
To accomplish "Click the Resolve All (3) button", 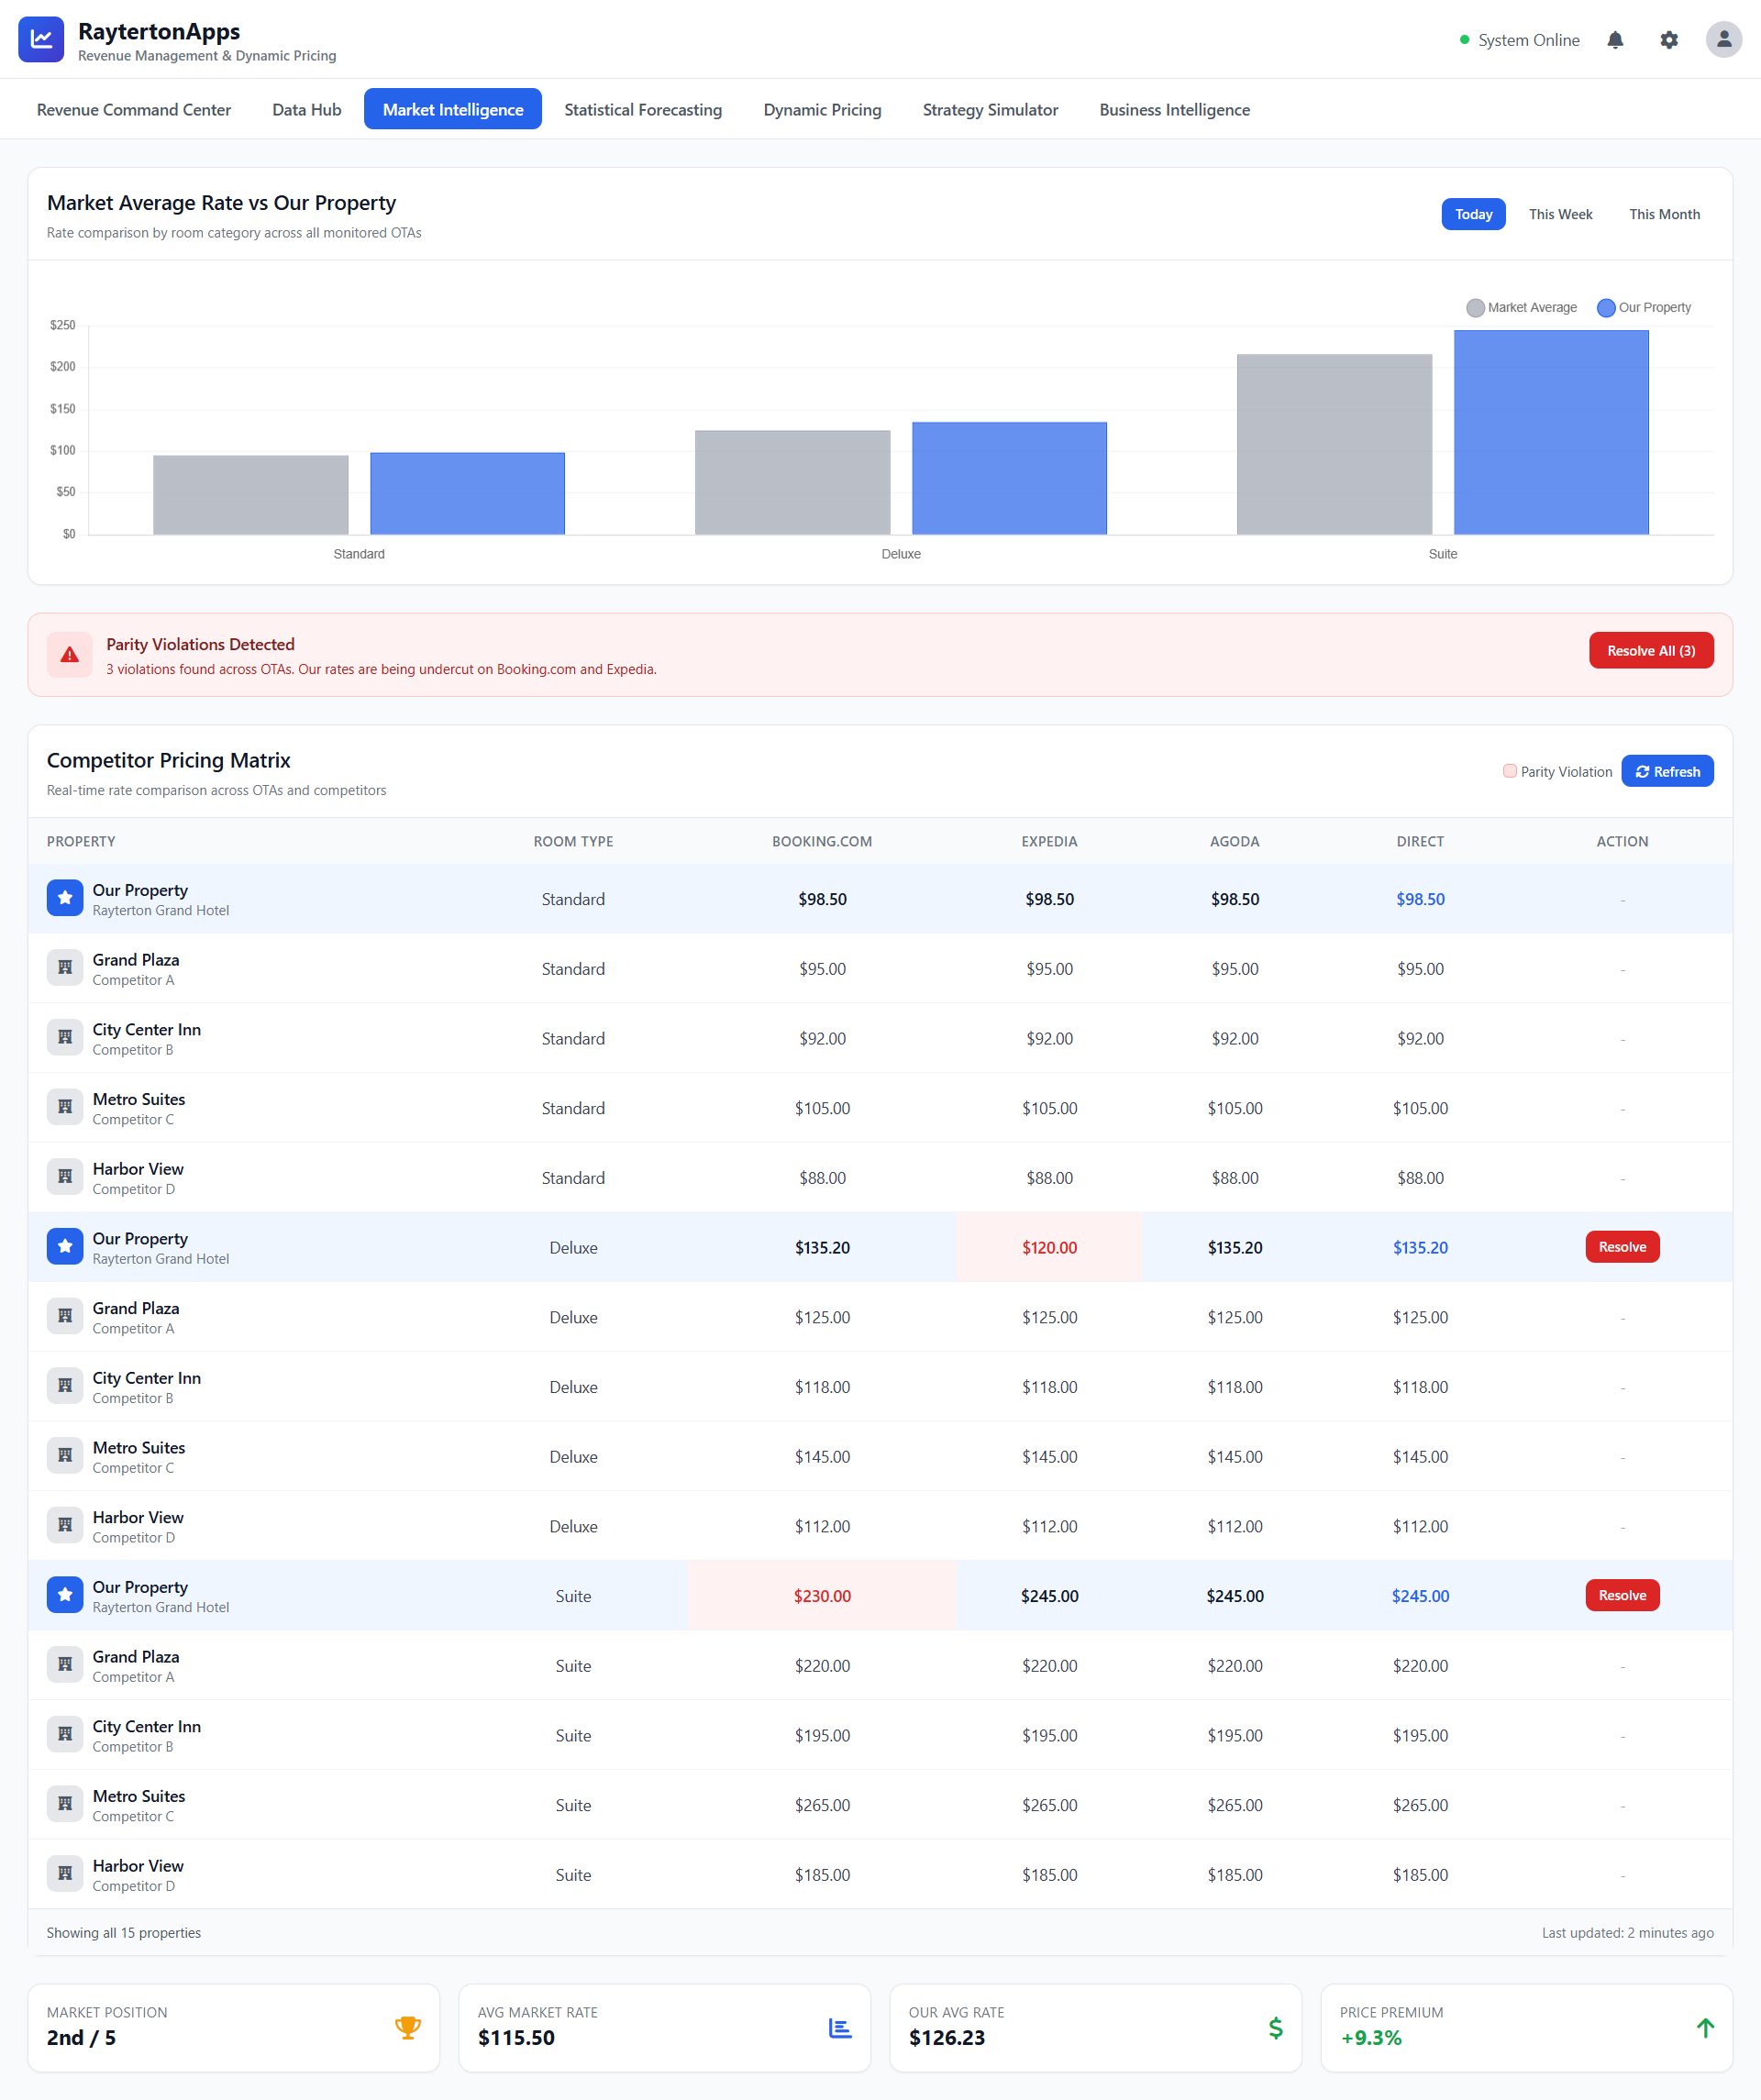I will [x=1651, y=650].
